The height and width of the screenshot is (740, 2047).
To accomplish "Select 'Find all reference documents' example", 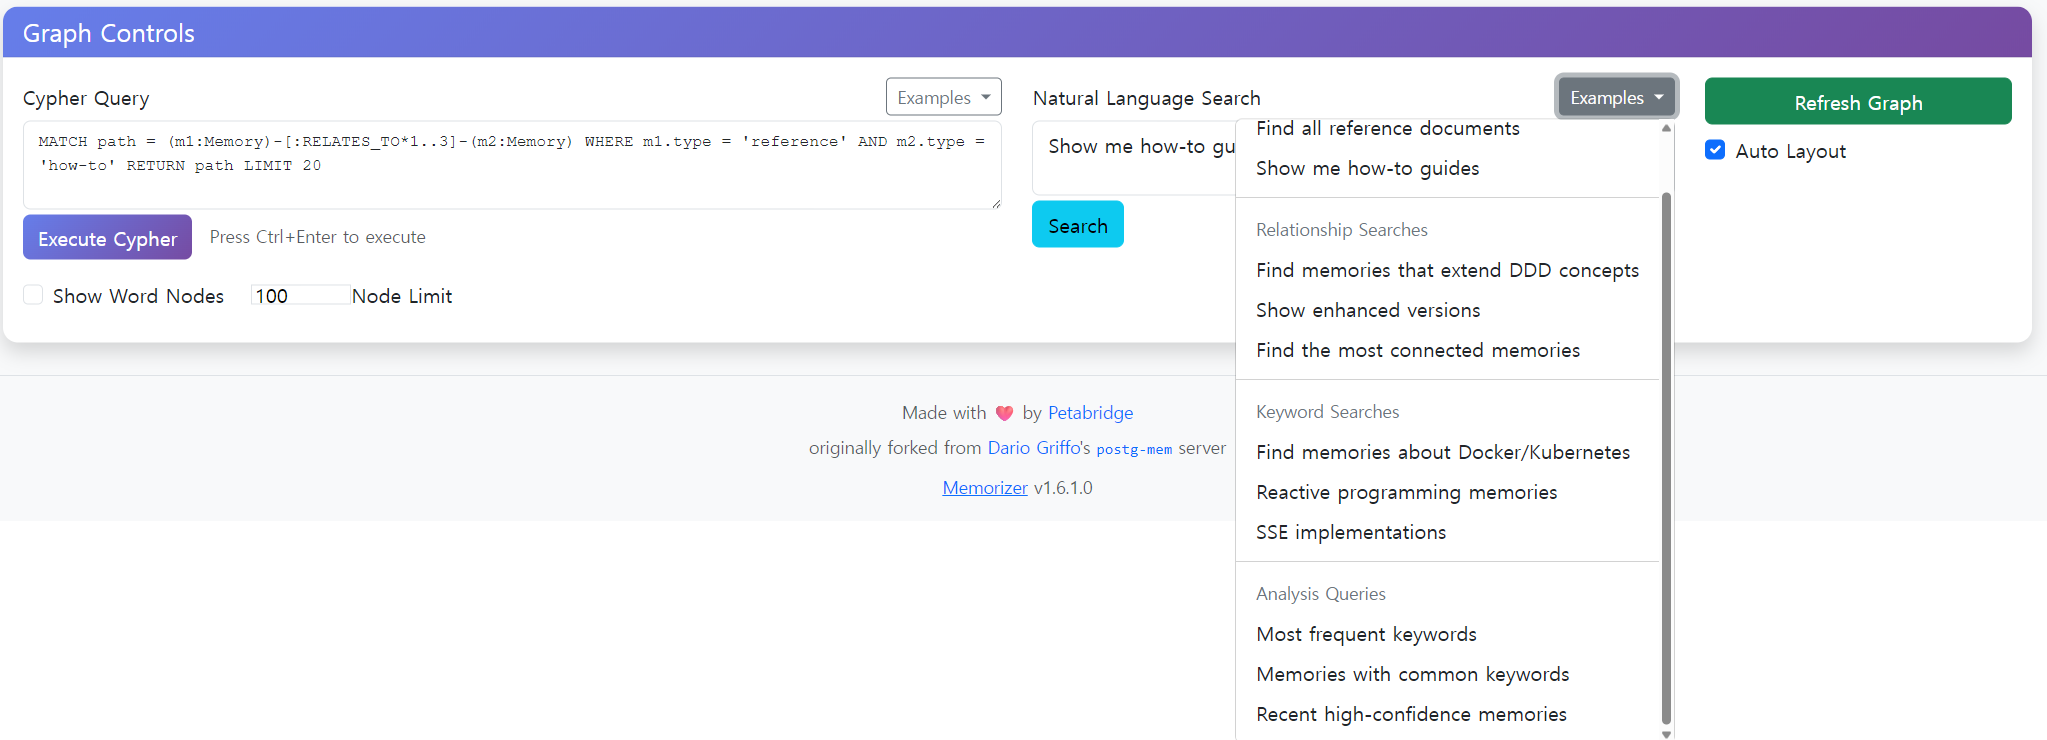I will pos(1387,129).
